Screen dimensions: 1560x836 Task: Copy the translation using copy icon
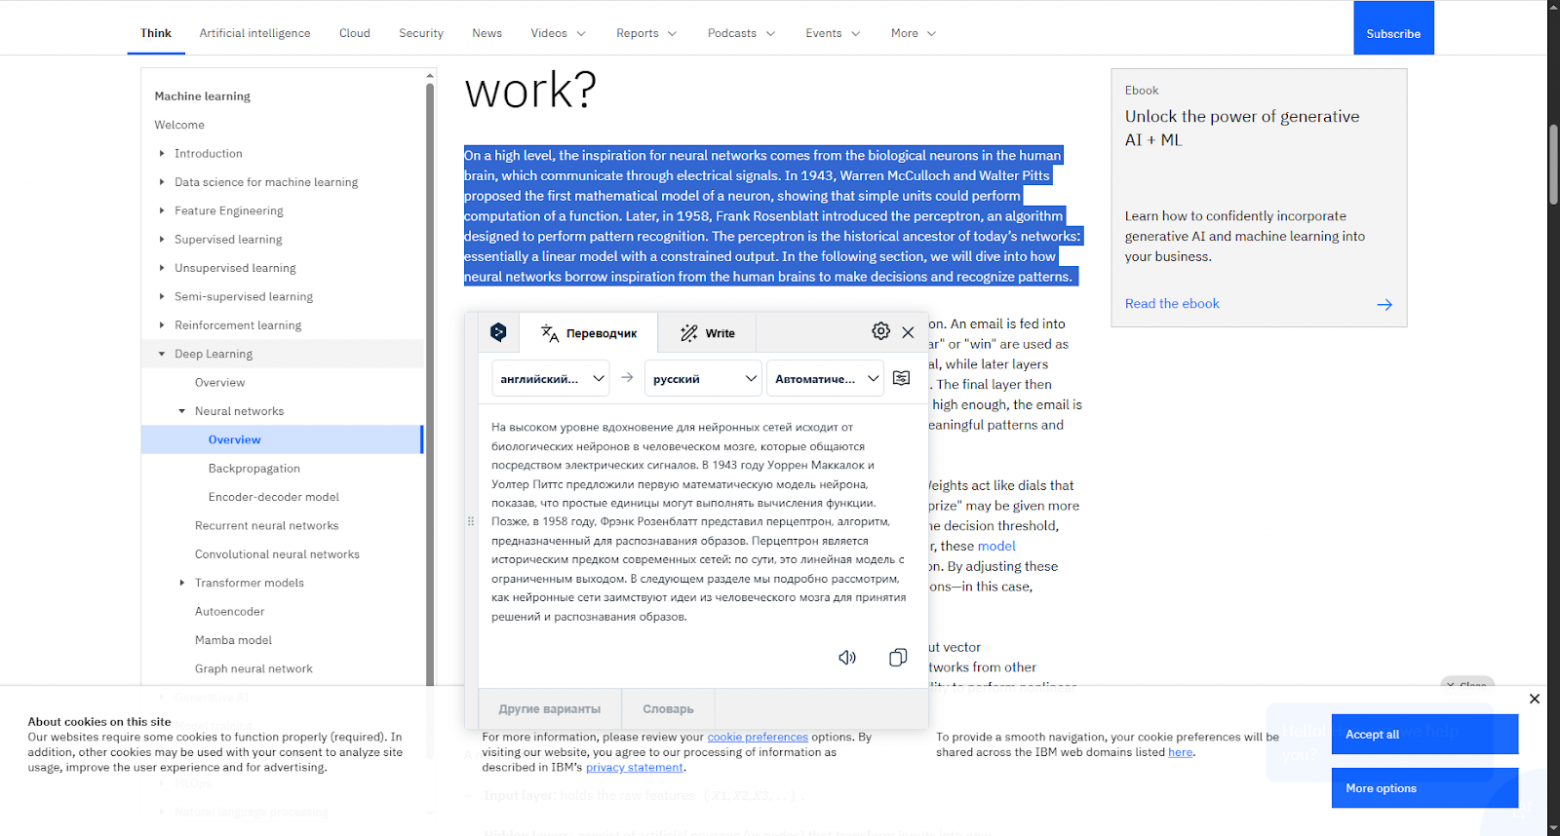897,657
